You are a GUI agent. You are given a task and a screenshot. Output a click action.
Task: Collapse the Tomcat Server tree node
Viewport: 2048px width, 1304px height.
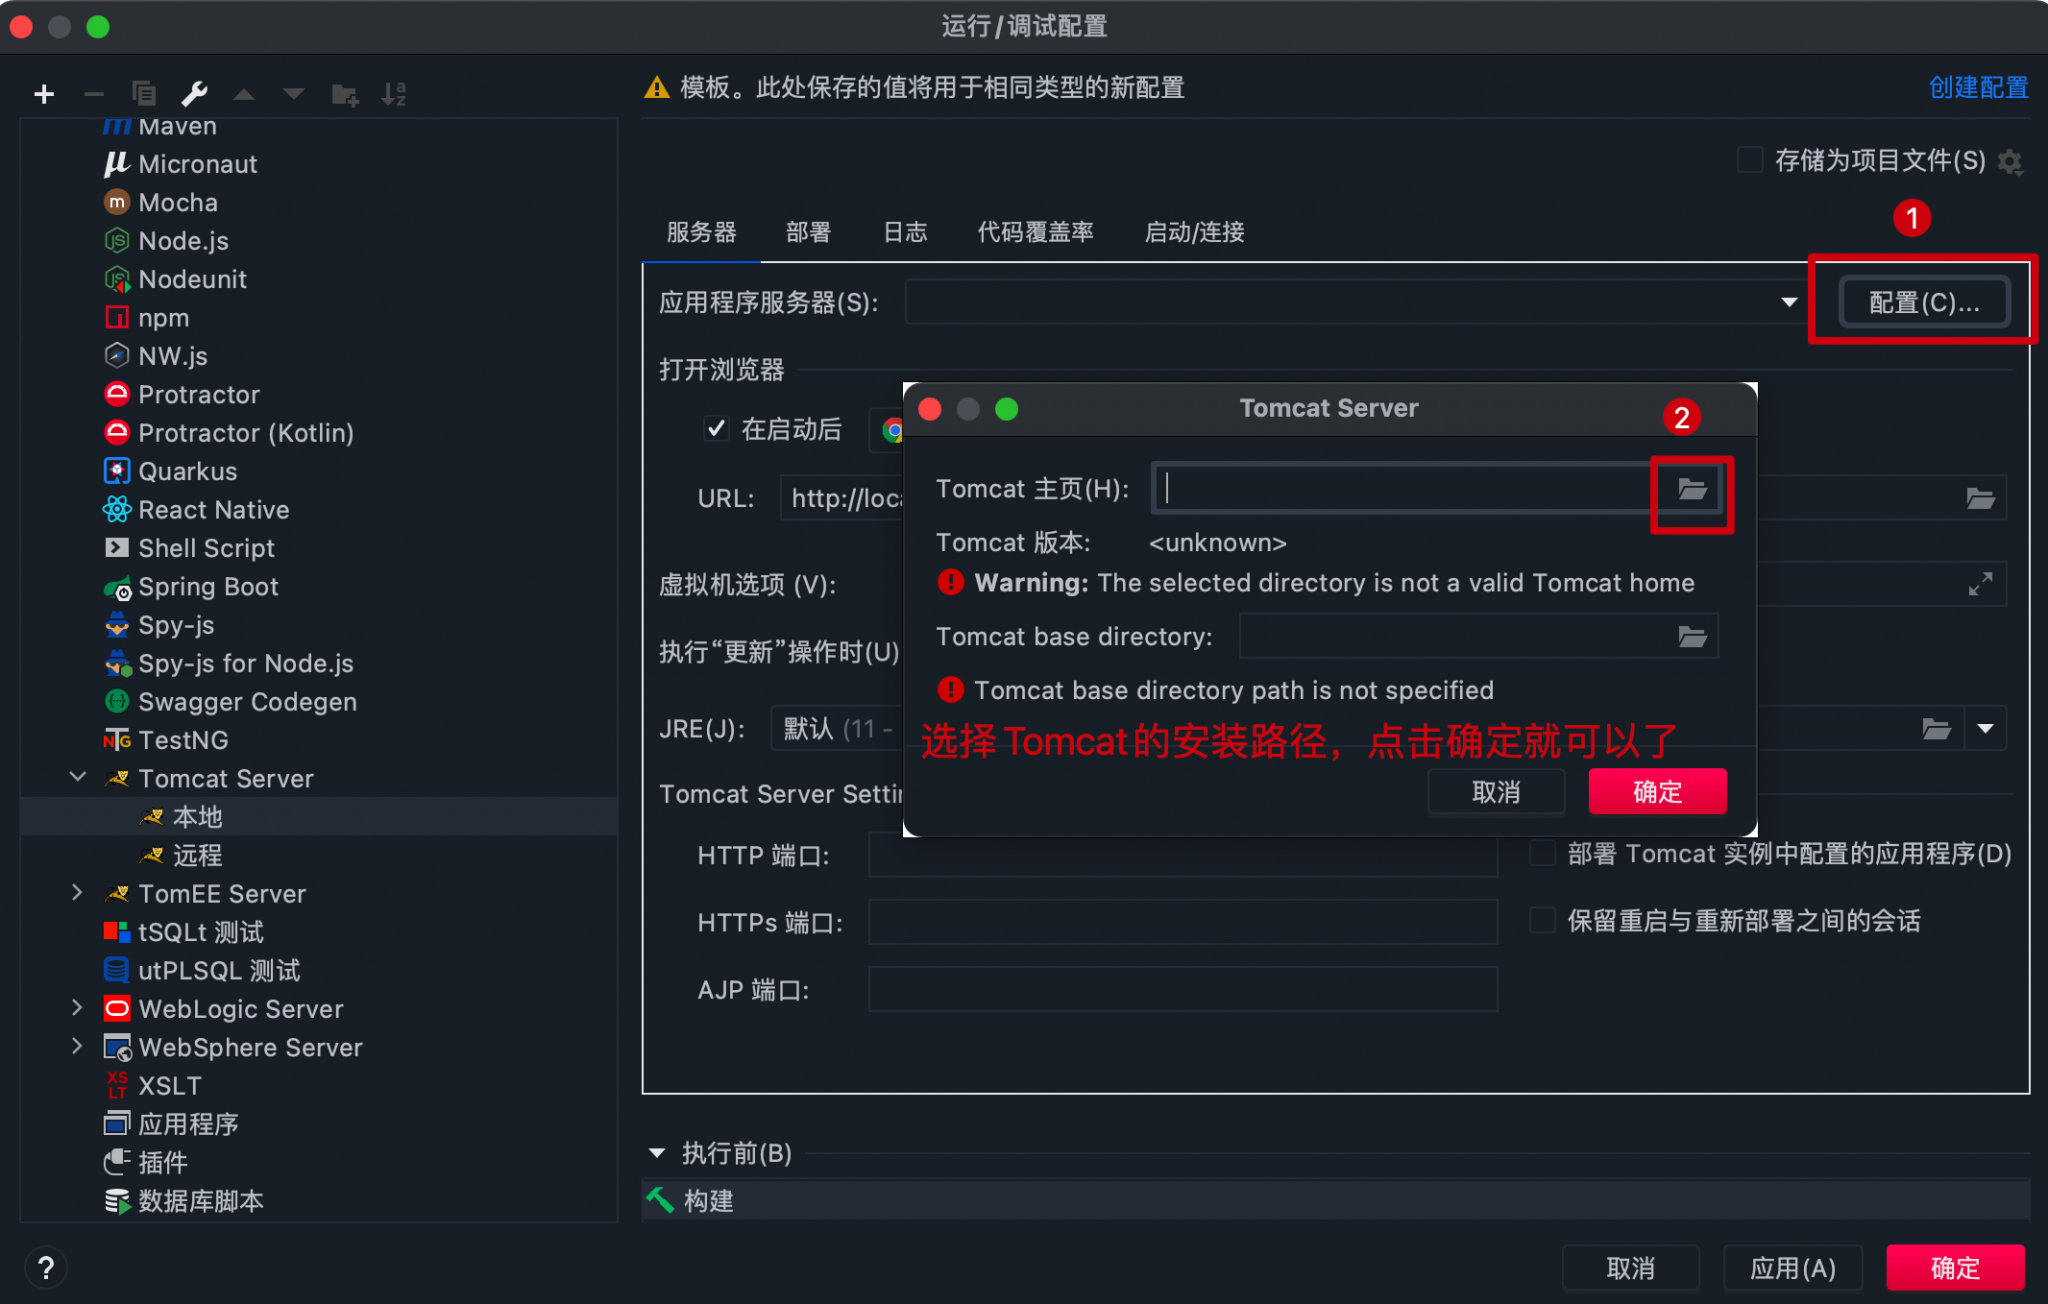pyautogui.click(x=78, y=777)
